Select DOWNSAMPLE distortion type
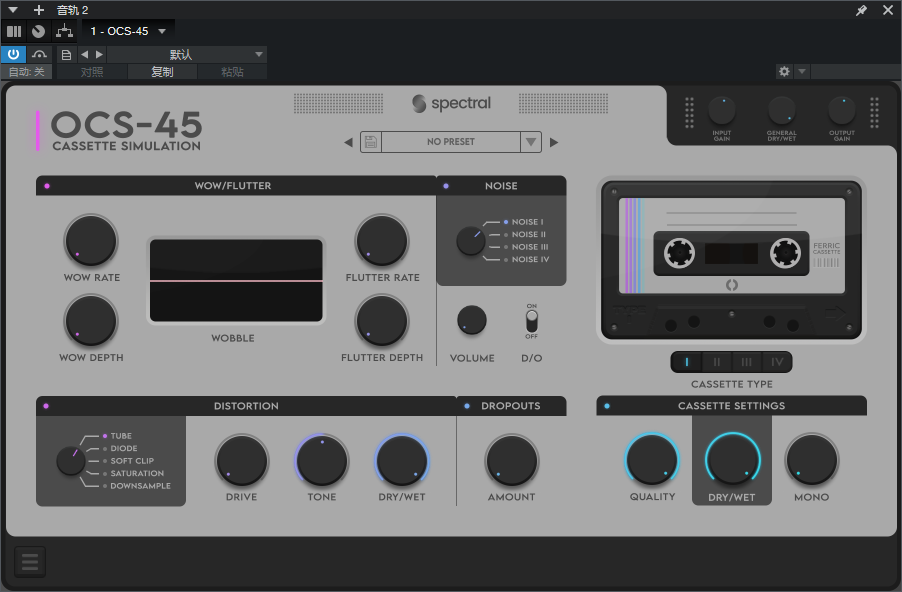The height and width of the screenshot is (592, 902). [x=137, y=486]
